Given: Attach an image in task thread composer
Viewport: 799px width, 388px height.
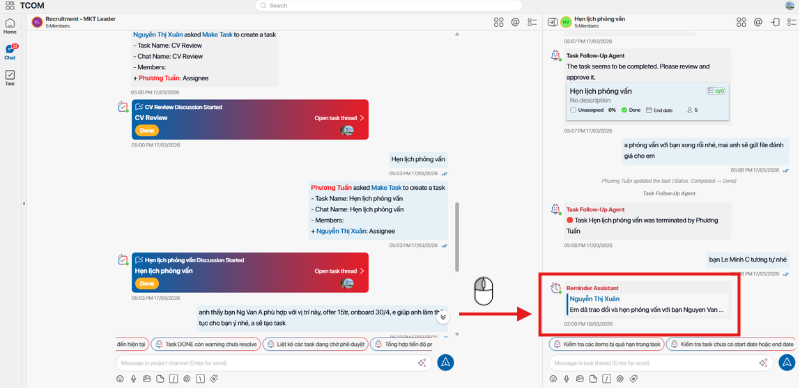Looking at the screenshot, I should (x=580, y=379).
